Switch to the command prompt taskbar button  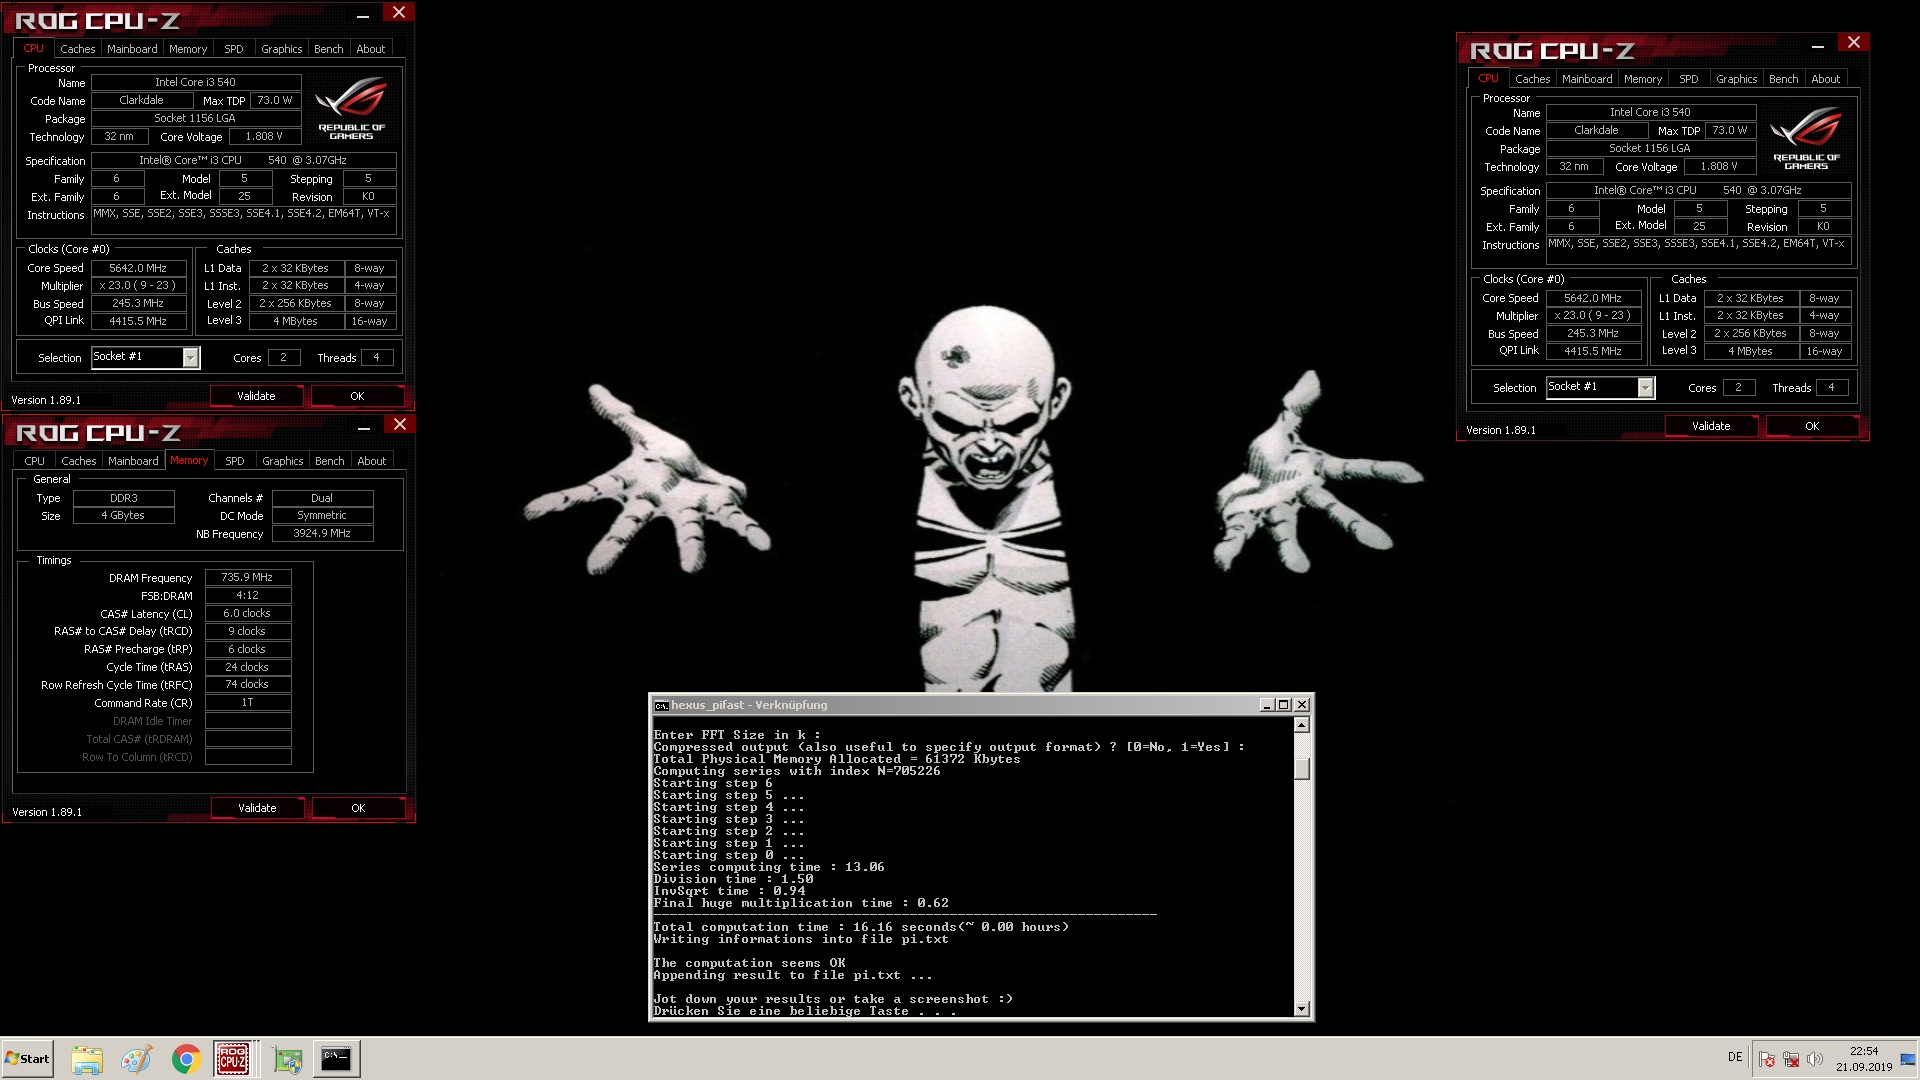pos(336,1059)
